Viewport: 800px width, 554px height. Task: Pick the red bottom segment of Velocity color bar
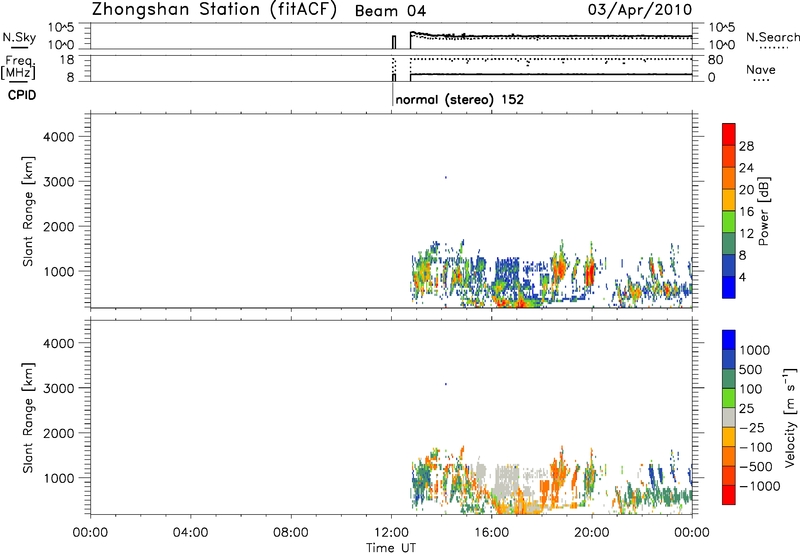point(729,495)
